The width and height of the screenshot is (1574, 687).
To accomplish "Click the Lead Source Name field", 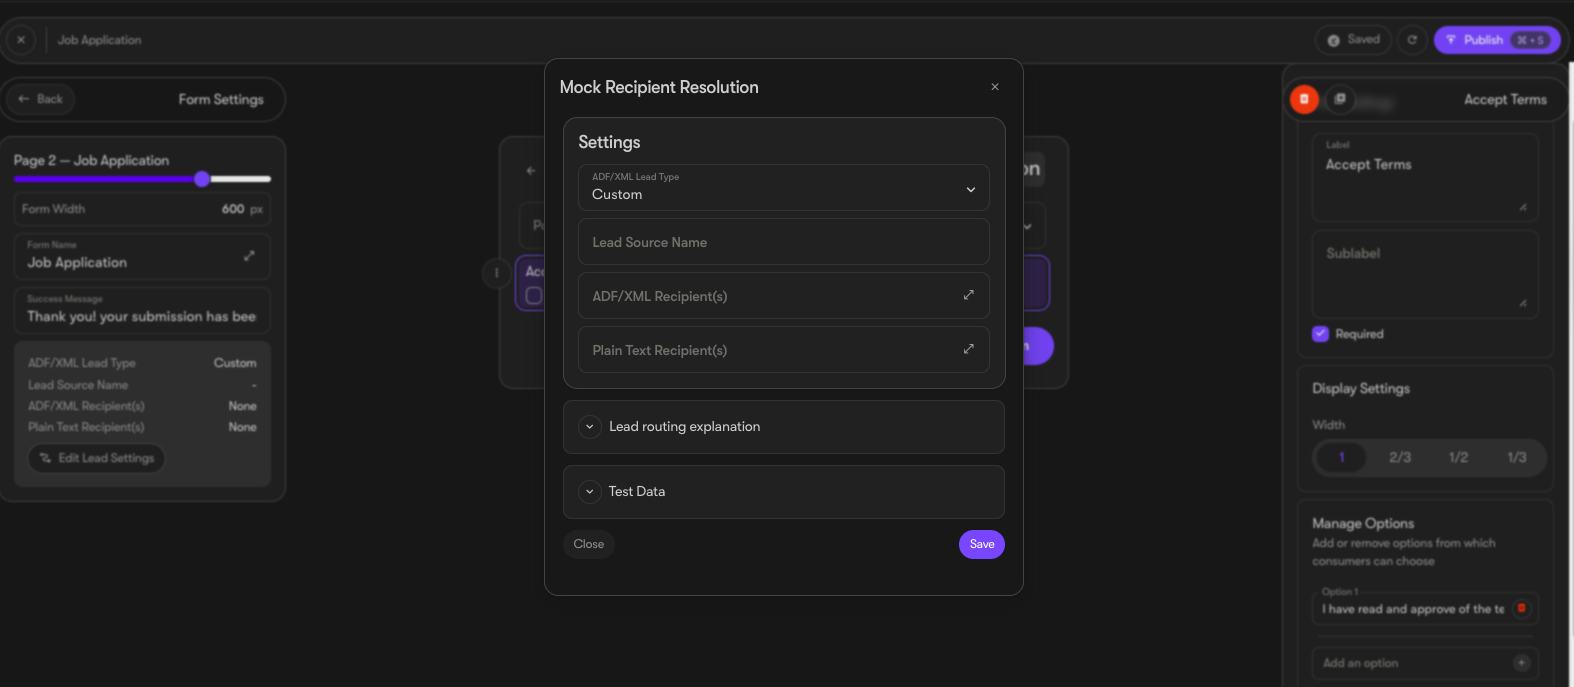I will (784, 242).
